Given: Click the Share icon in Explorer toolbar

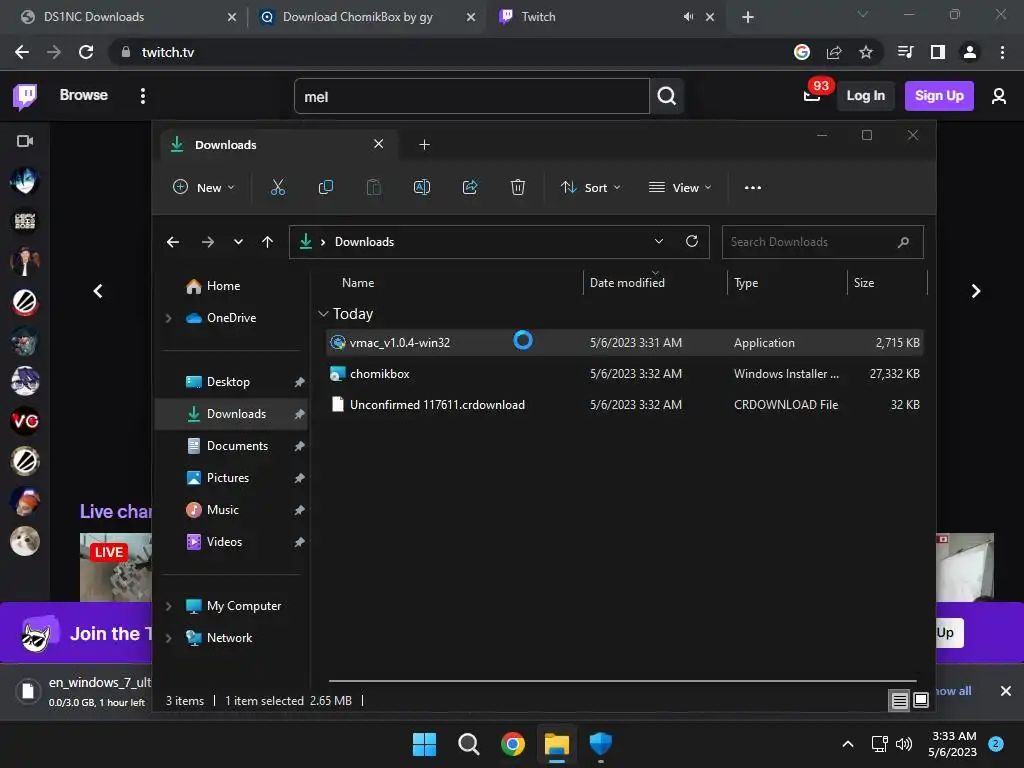Looking at the screenshot, I should point(470,187).
